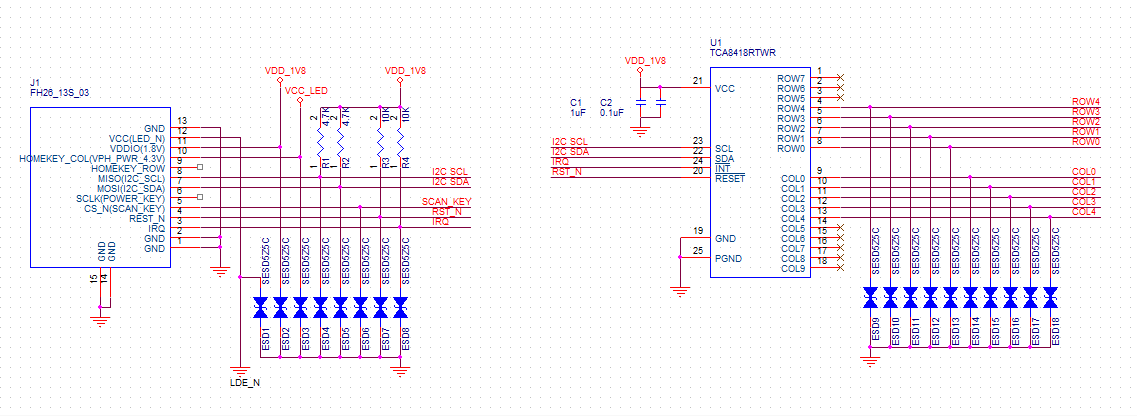Viewport: 1137px width, 416px height.
Task: Click pin number 13 on J1 connector
Action: [x=182, y=121]
